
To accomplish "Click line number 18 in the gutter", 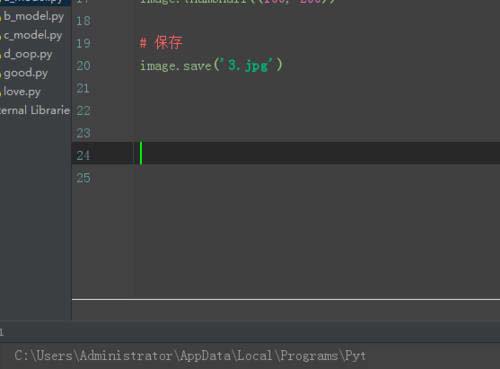I will tap(83, 21).
